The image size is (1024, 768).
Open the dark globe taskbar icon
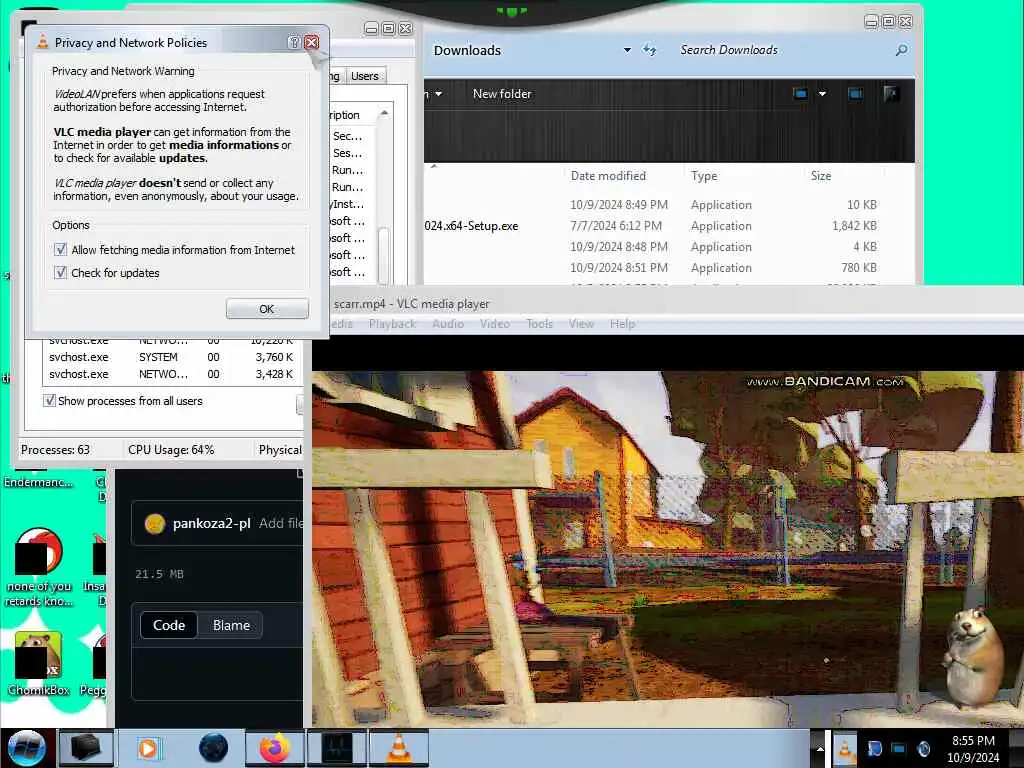click(x=214, y=748)
